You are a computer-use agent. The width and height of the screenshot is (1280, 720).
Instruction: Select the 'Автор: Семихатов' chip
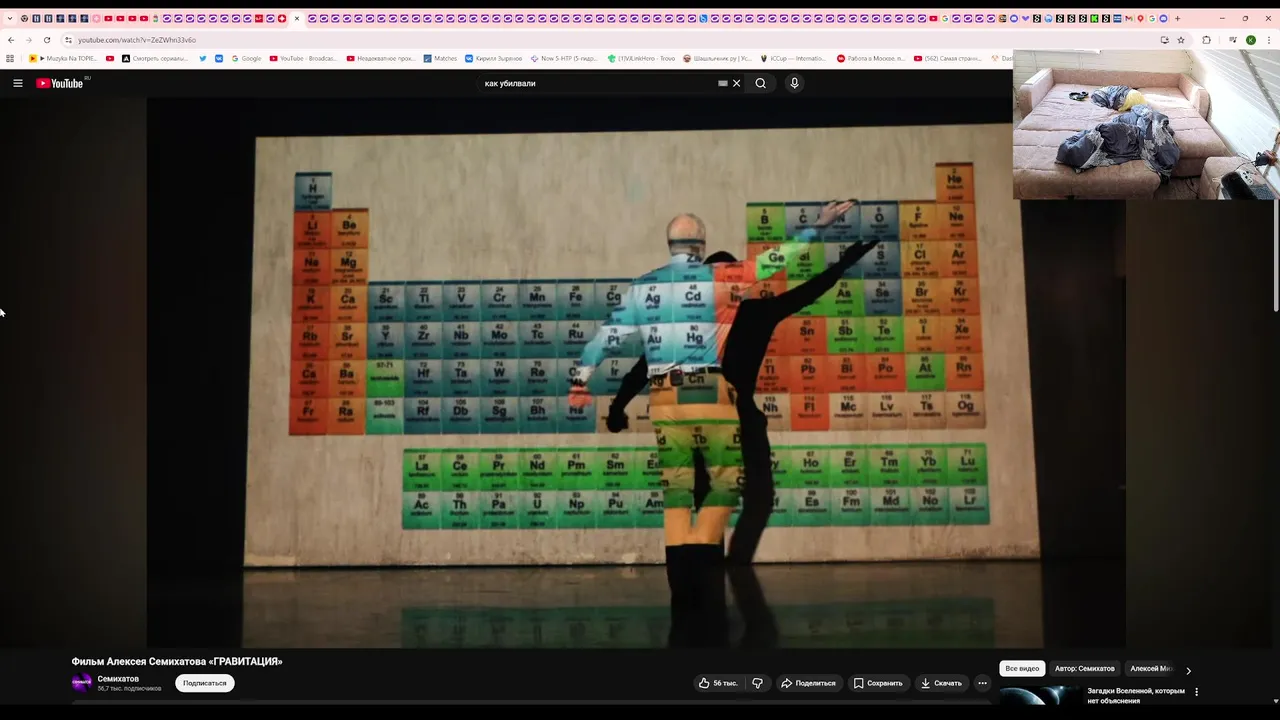point(1084,668)
